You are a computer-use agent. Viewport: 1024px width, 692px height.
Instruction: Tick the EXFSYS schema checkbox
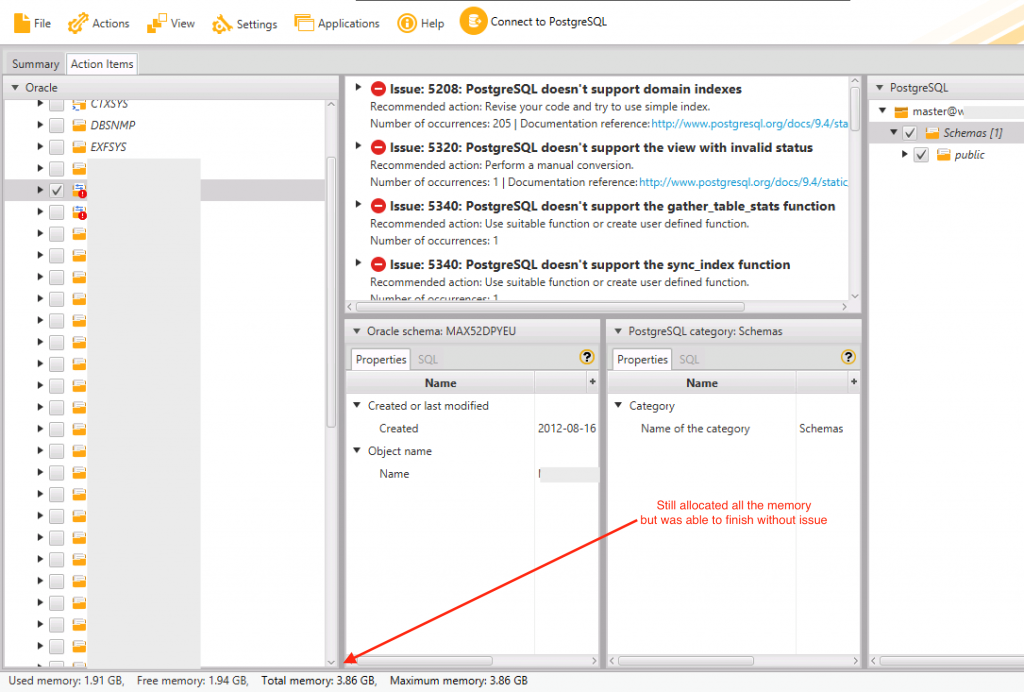pyautogui.click(x=57, y=146)
